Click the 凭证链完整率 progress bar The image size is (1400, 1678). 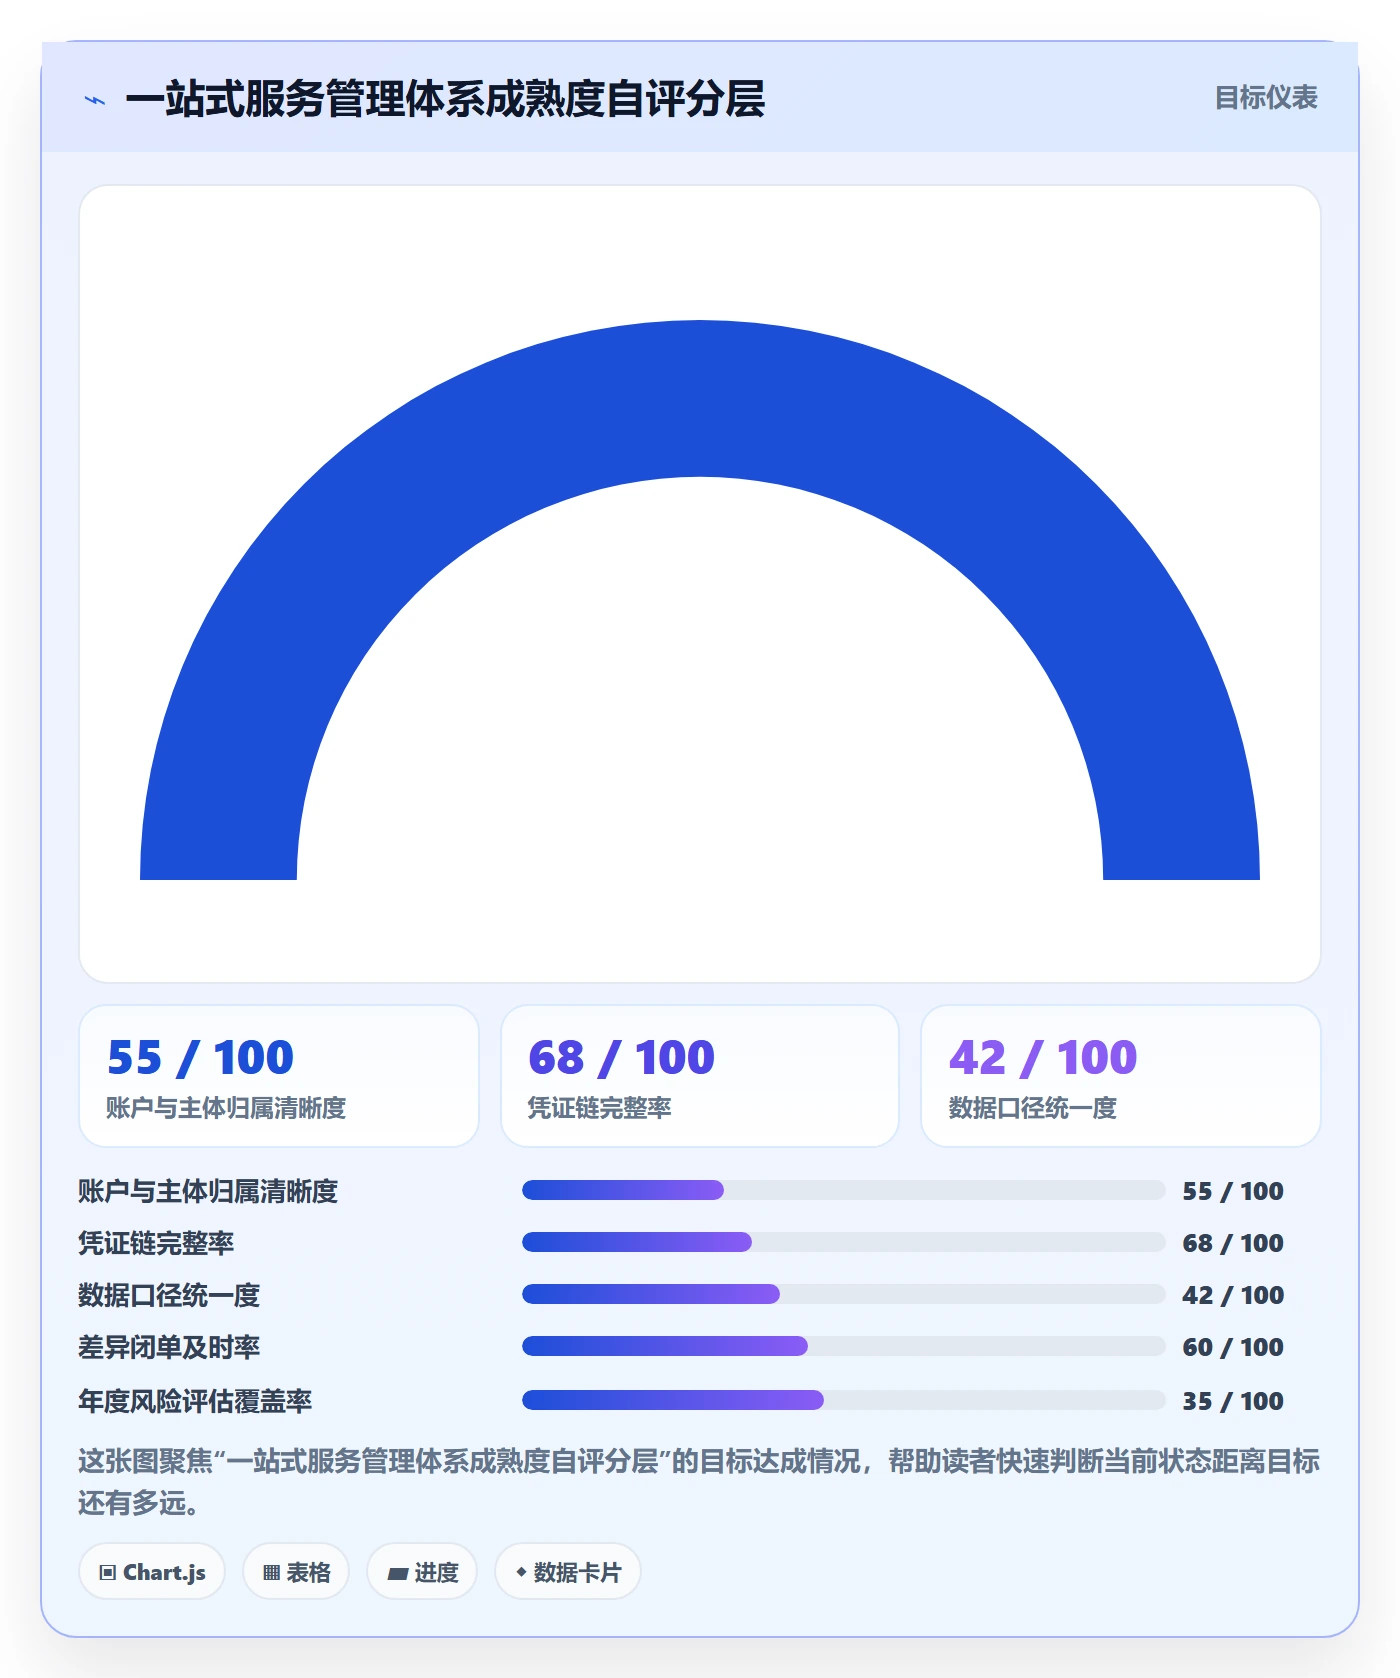[x=844, y=1242]
